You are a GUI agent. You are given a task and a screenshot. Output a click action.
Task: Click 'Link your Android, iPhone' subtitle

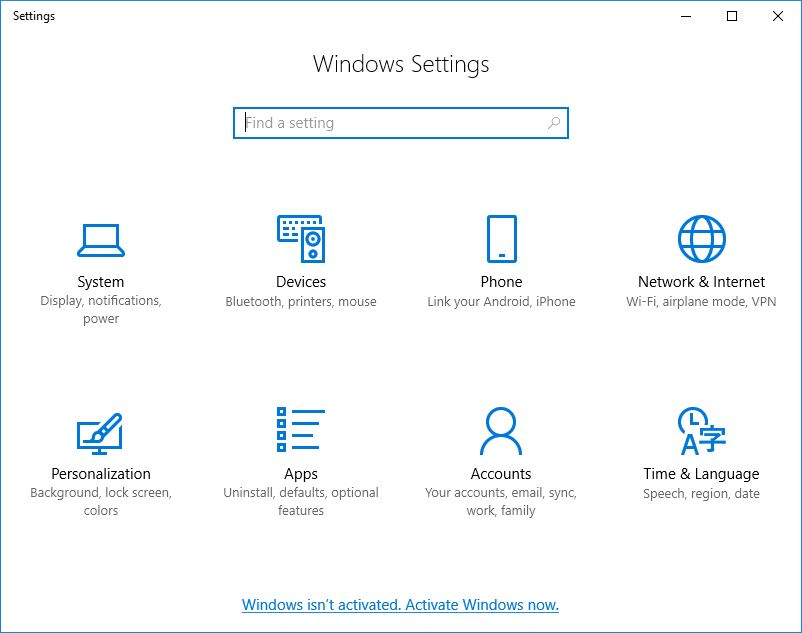[x=500, y=301]
